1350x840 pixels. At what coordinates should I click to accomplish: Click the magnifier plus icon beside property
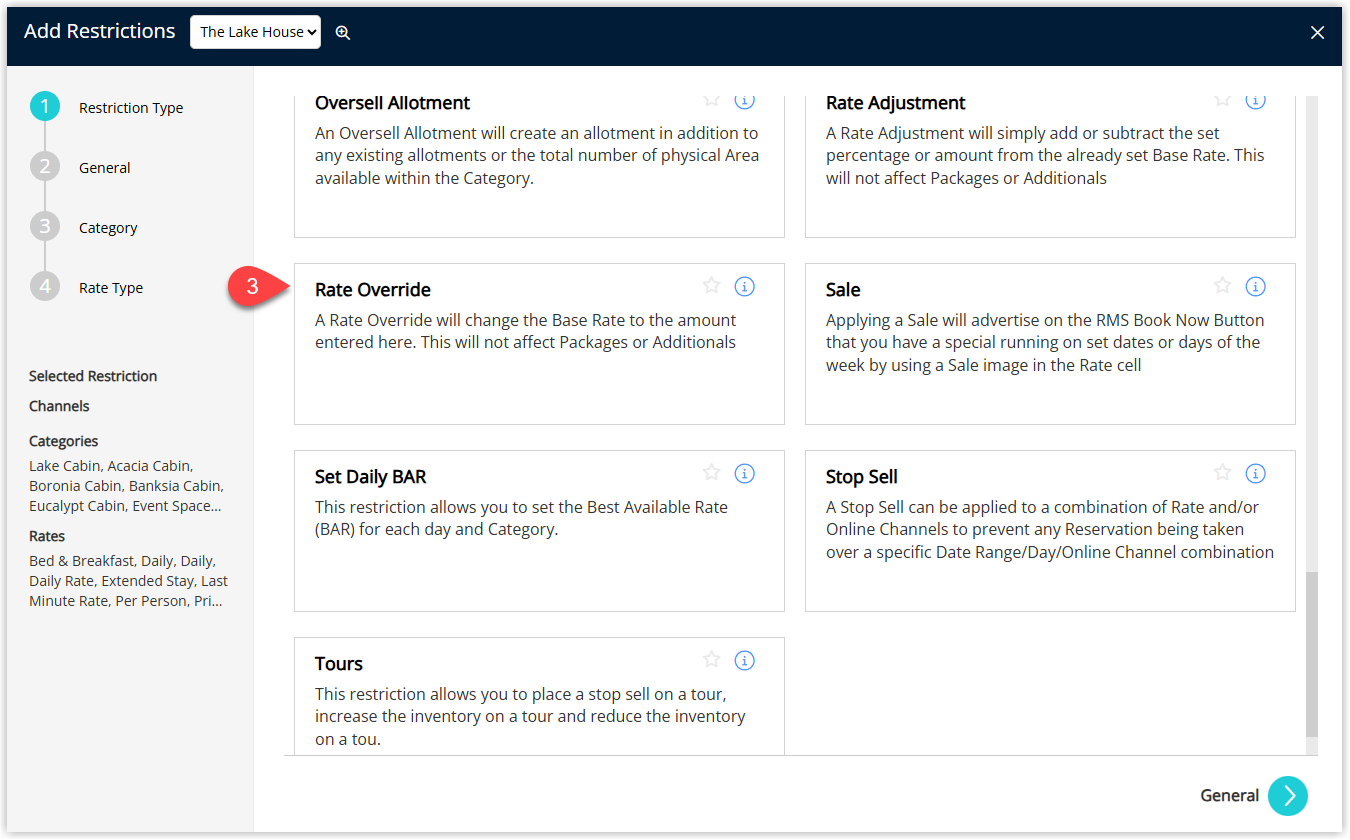(x=343, y=32)
